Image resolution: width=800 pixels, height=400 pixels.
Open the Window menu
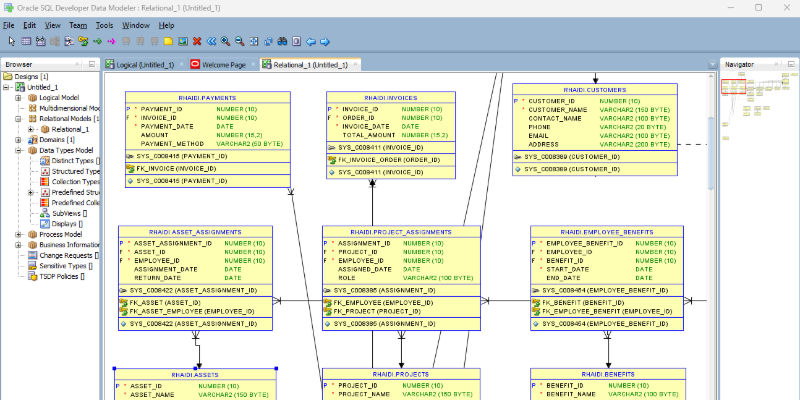pyautogui.click(x=136, y=25)
